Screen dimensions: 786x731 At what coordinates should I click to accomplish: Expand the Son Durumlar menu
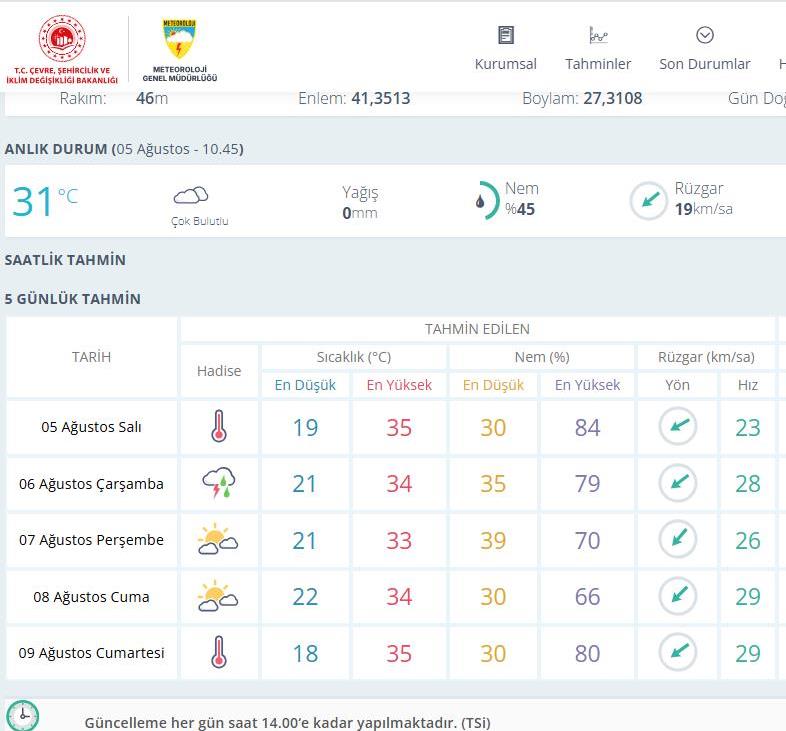point(704,64)
